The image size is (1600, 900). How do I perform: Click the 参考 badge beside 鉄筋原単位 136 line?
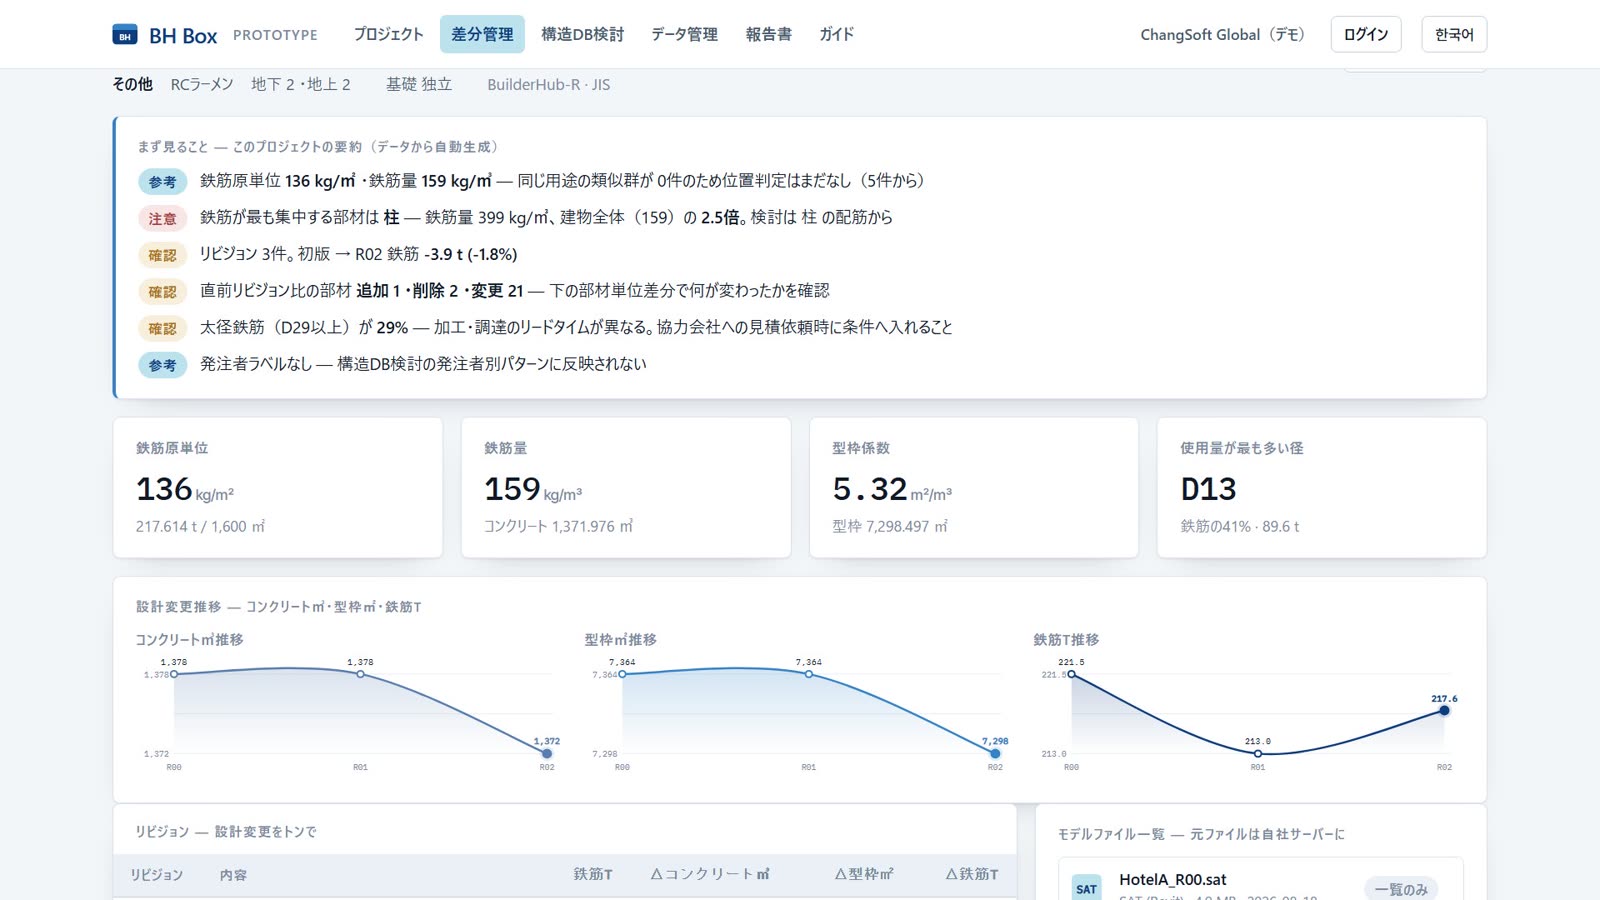click(x=162, y=182)
